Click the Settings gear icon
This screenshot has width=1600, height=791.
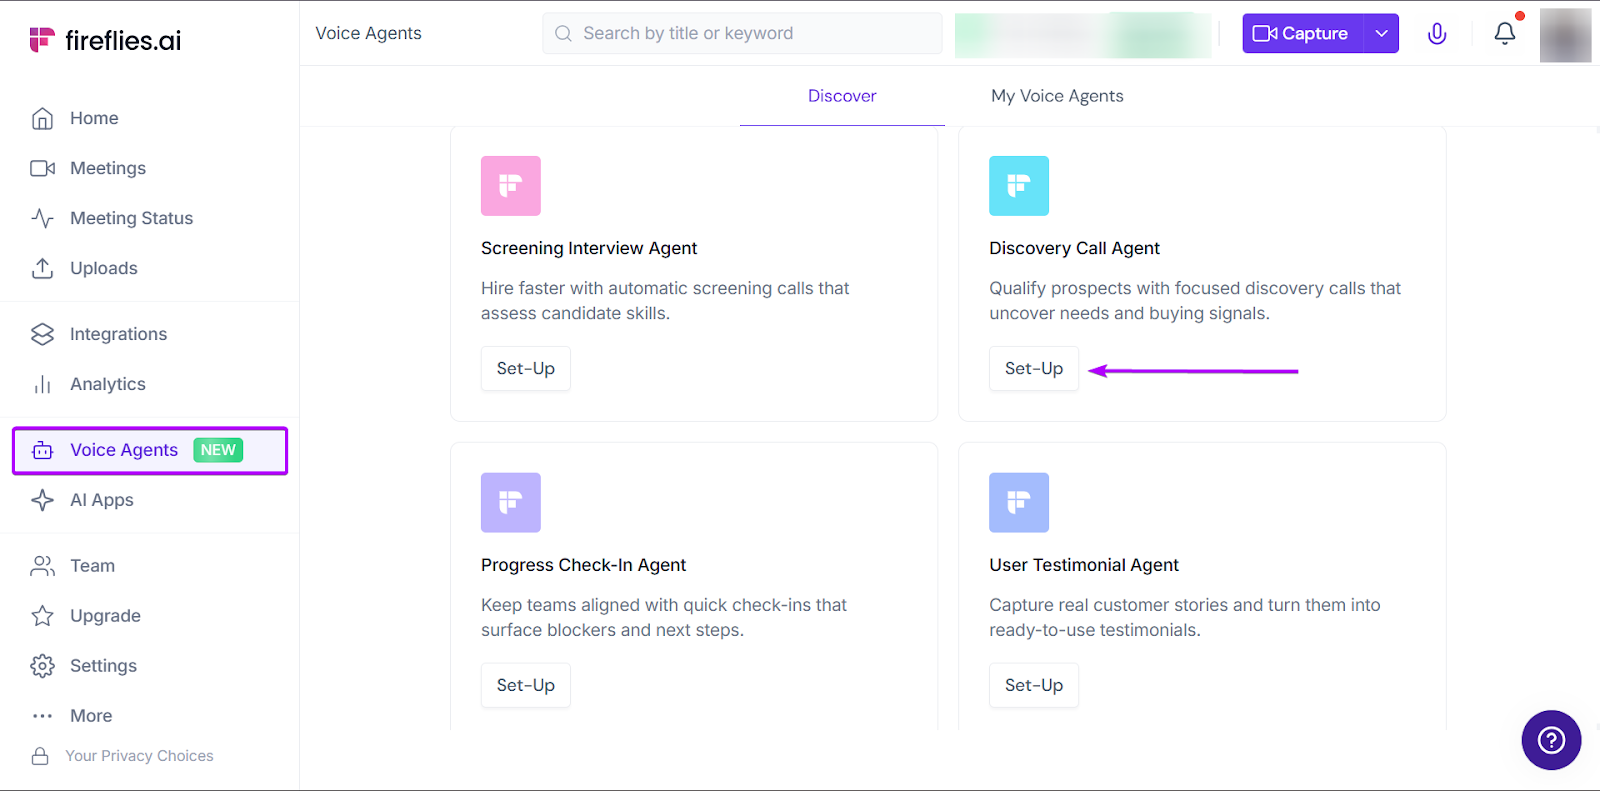point(42,666)
